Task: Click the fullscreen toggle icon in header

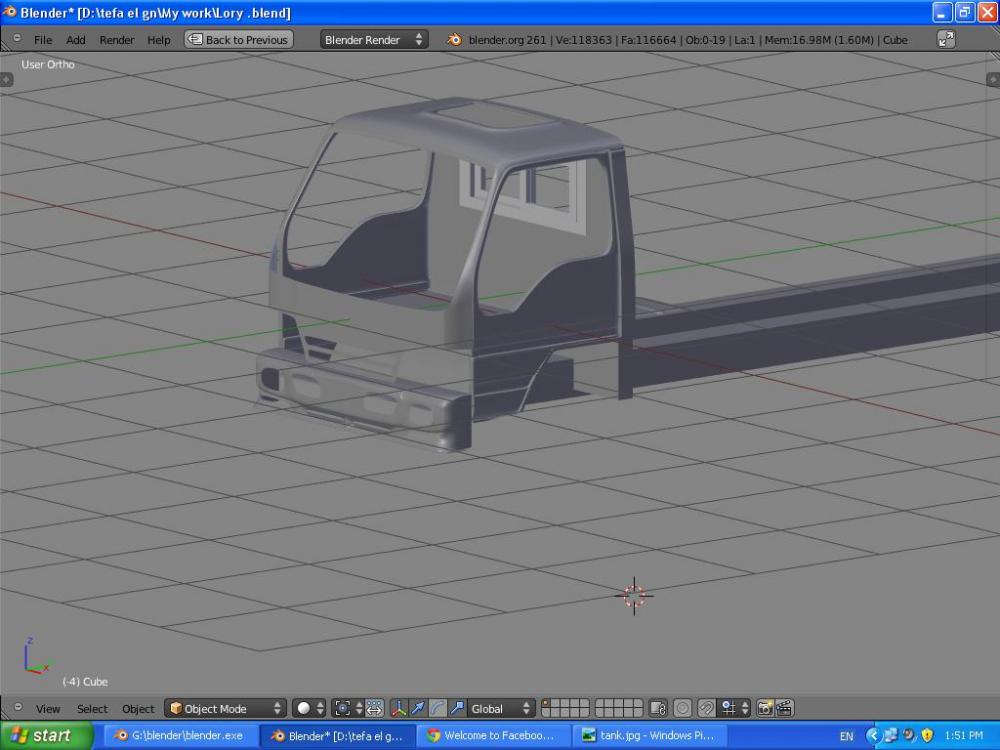Action: (946, 40)
